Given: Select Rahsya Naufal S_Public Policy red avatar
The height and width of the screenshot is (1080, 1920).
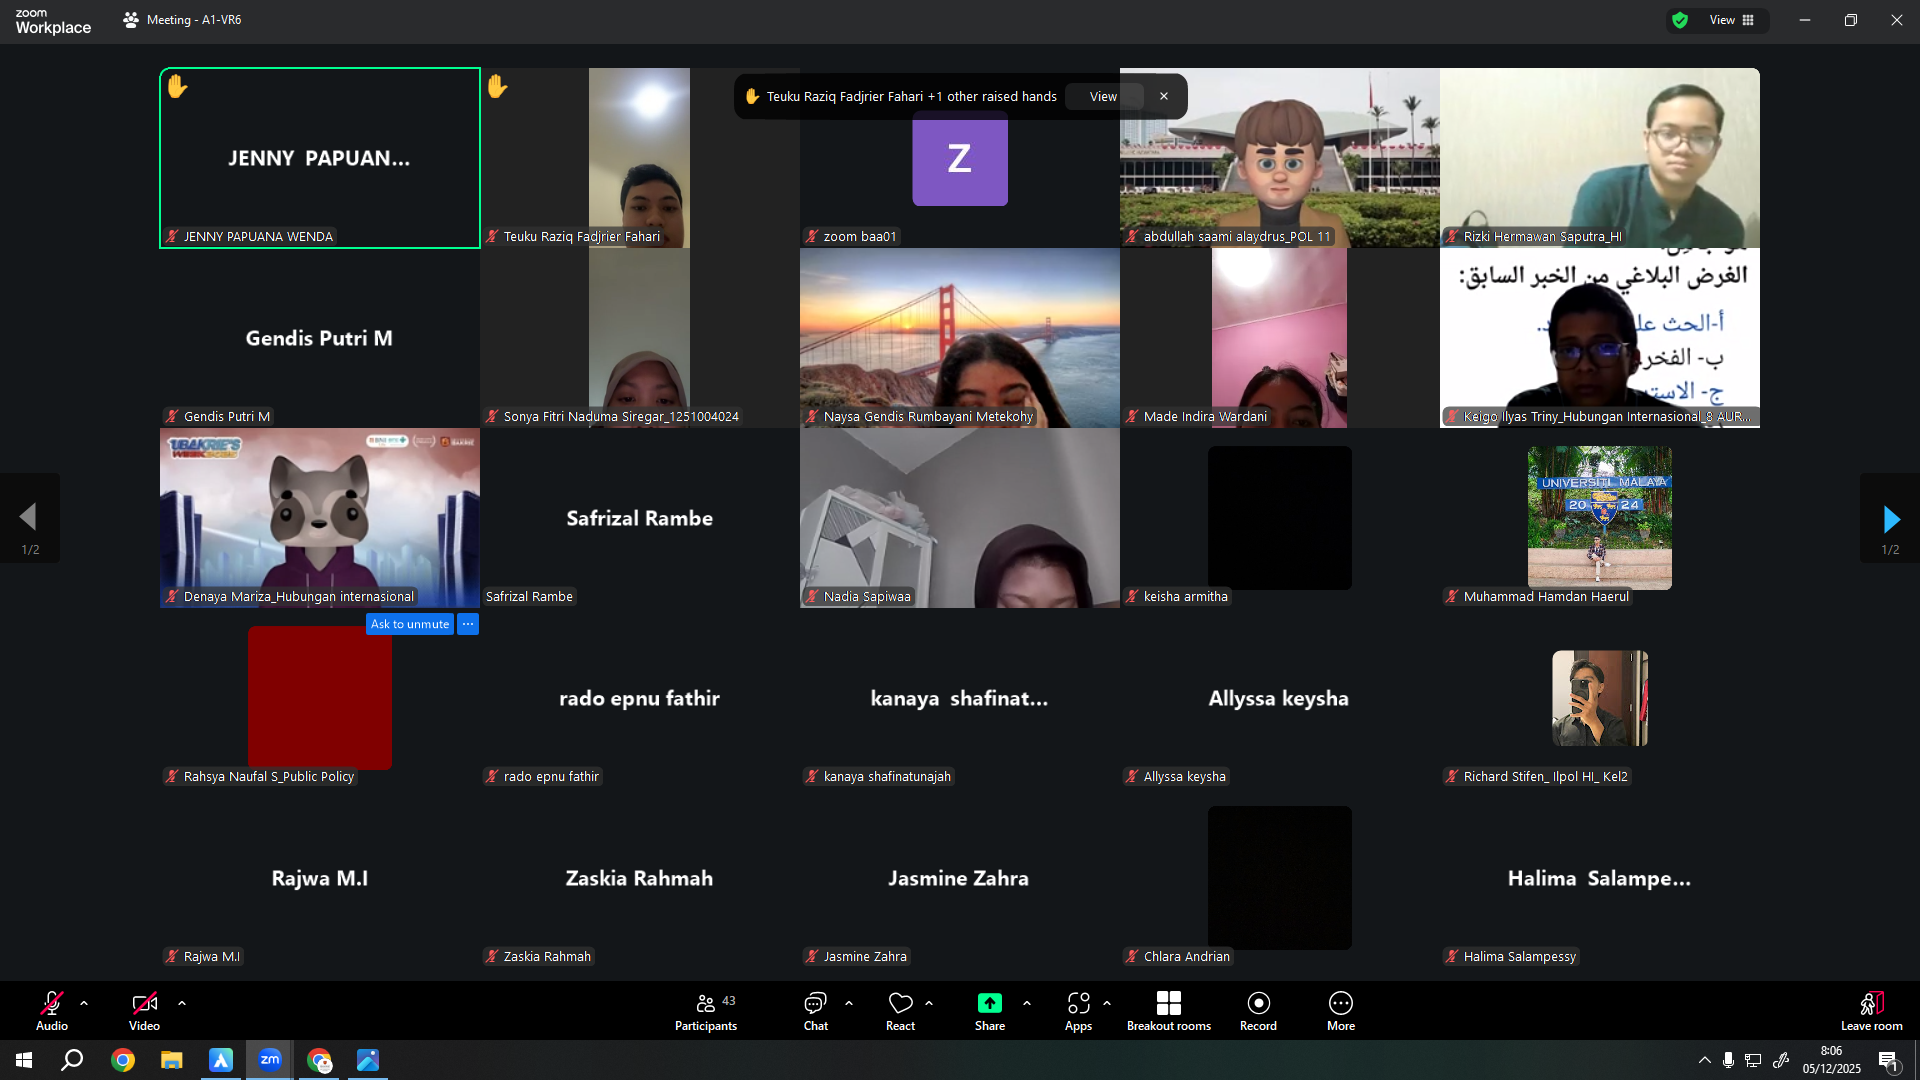Looking at the screenshot, I should [320, 698].
